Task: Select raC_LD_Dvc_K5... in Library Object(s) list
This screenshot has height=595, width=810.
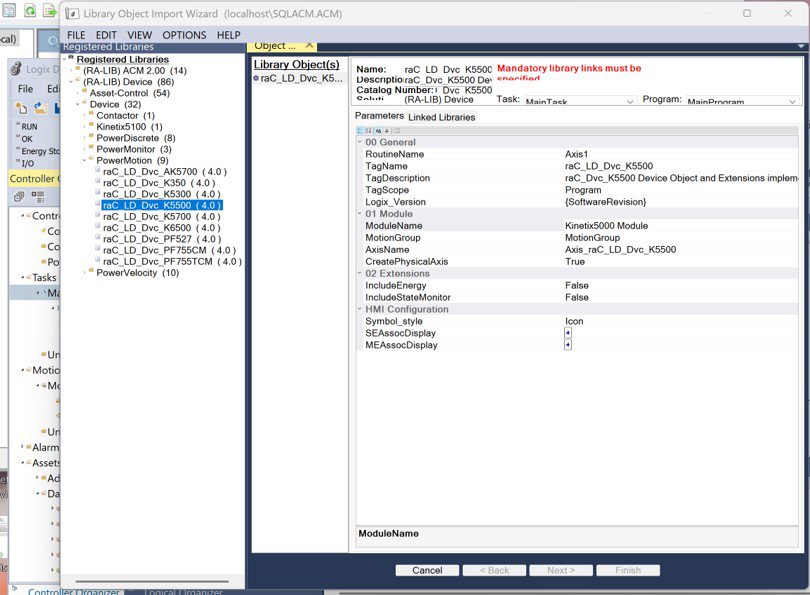Action: click(x=301, y=79)
